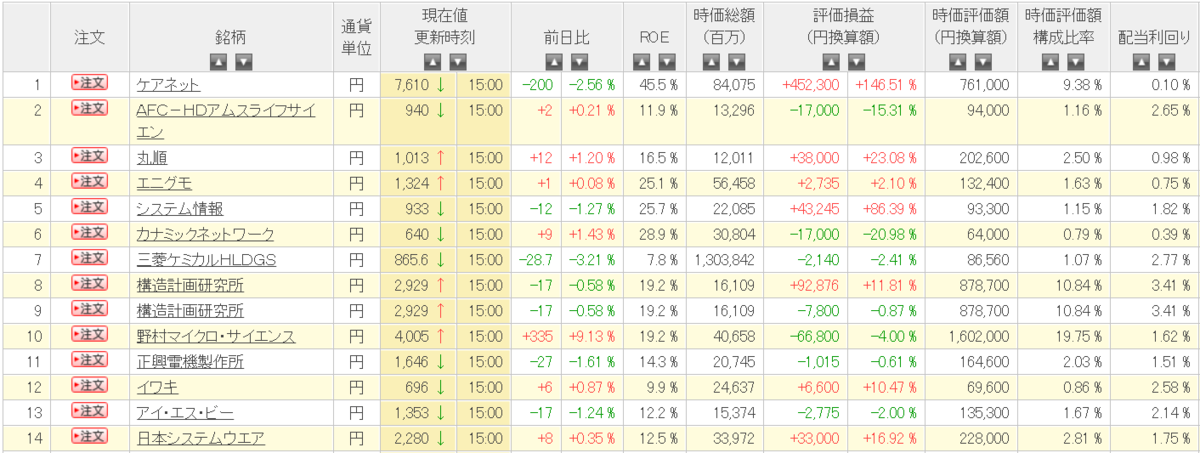Open 野村マイクロ・サイエンス stock link
The image size is (1200, 453).
(x=214, y=336)
